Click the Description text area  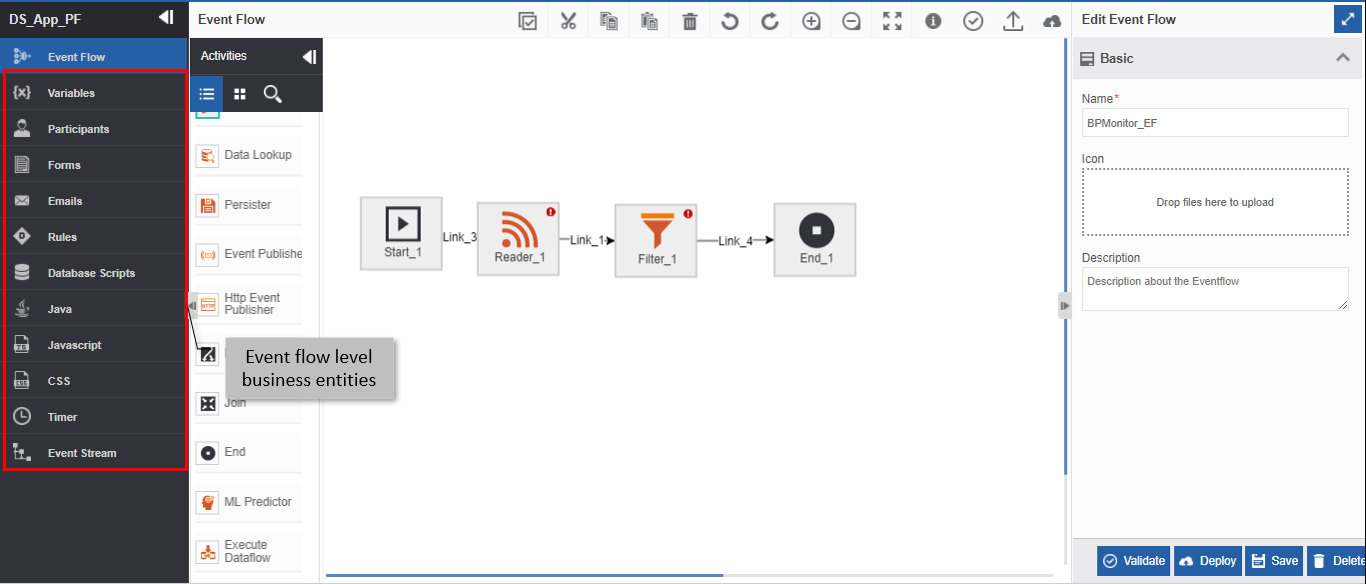coord(1215,289)
